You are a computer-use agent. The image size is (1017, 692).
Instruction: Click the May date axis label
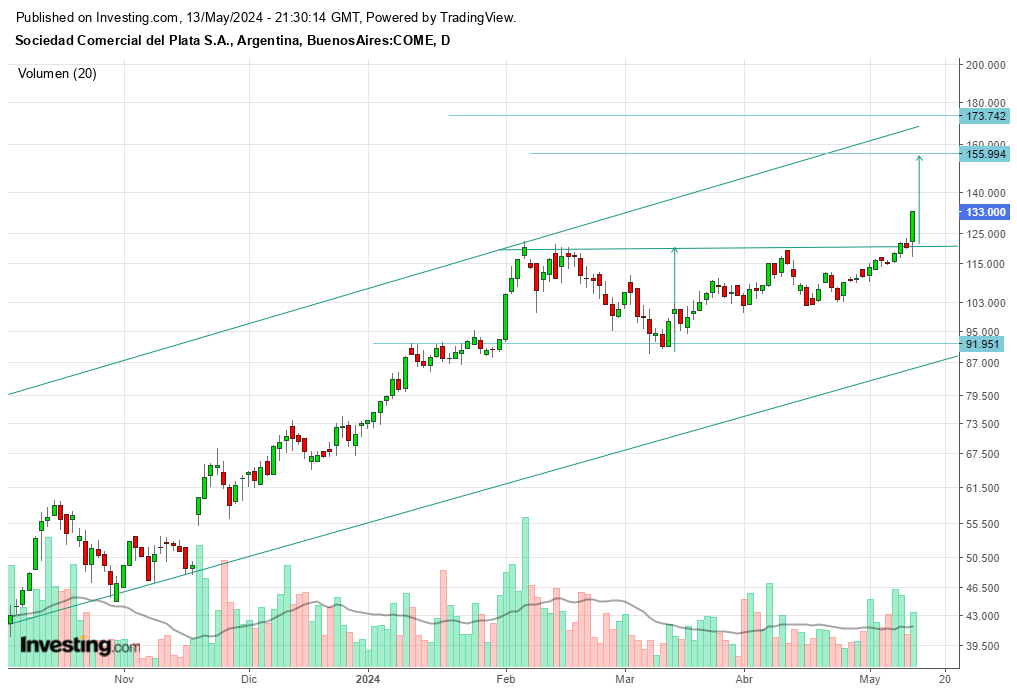(870, 679)
